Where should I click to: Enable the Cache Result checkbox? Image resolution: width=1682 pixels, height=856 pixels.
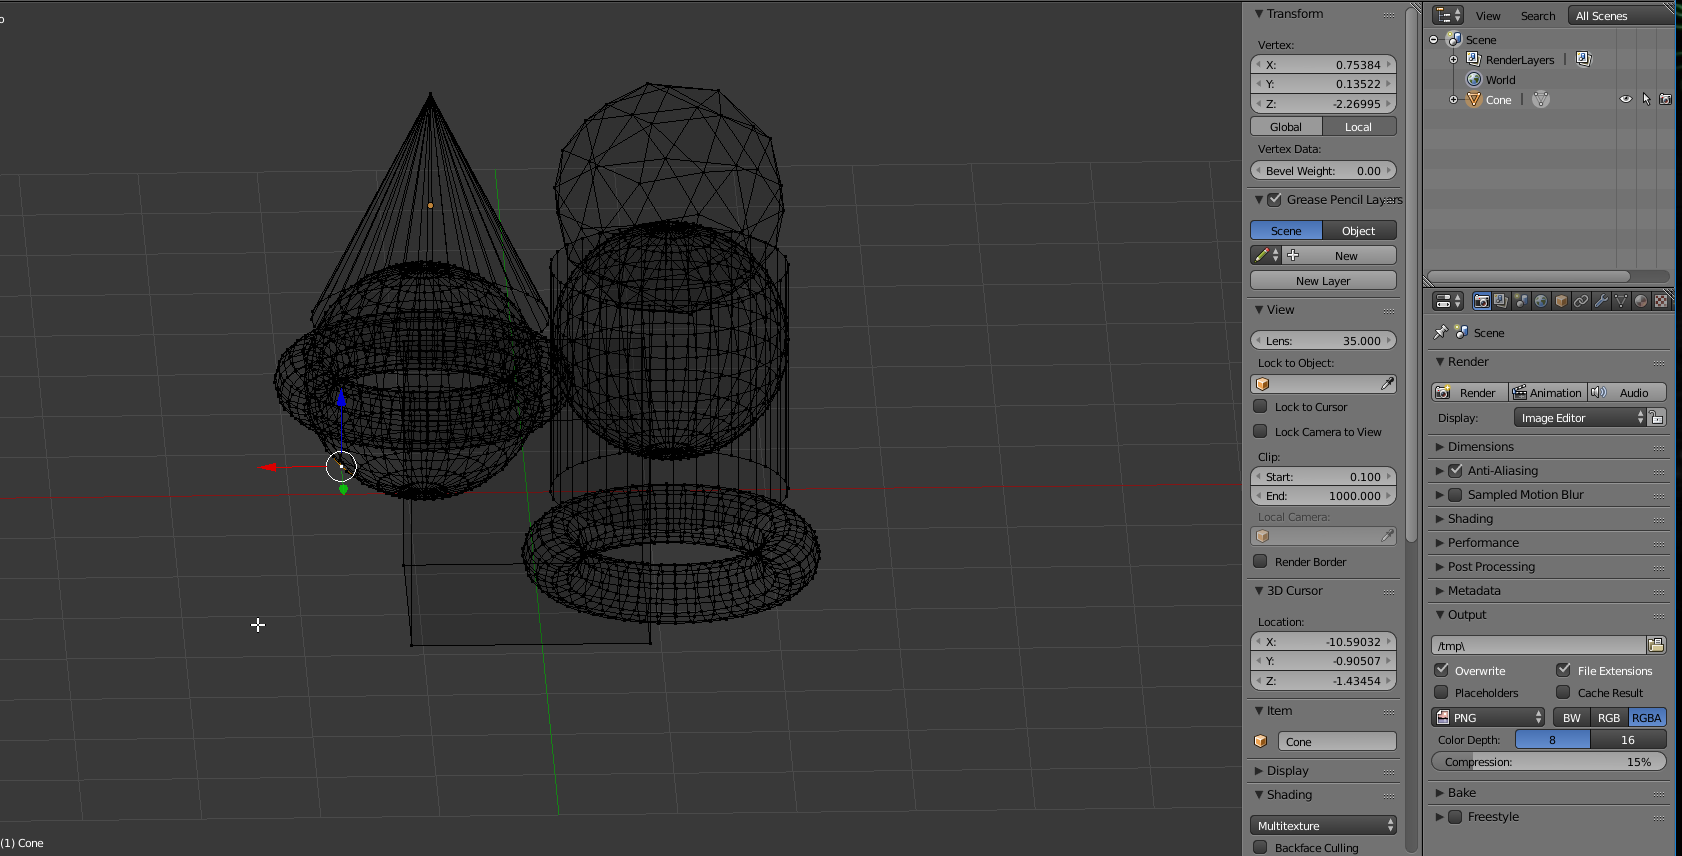coord(1563,692)
